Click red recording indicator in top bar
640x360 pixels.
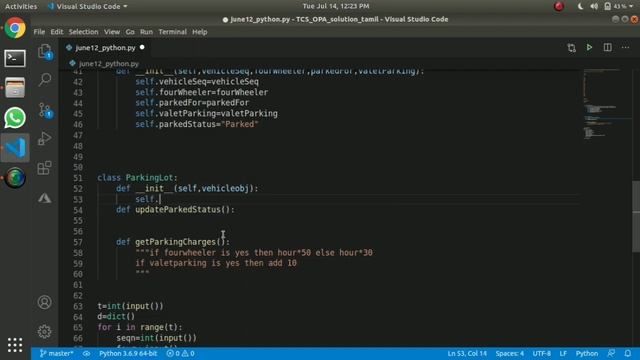coord(559,6)
